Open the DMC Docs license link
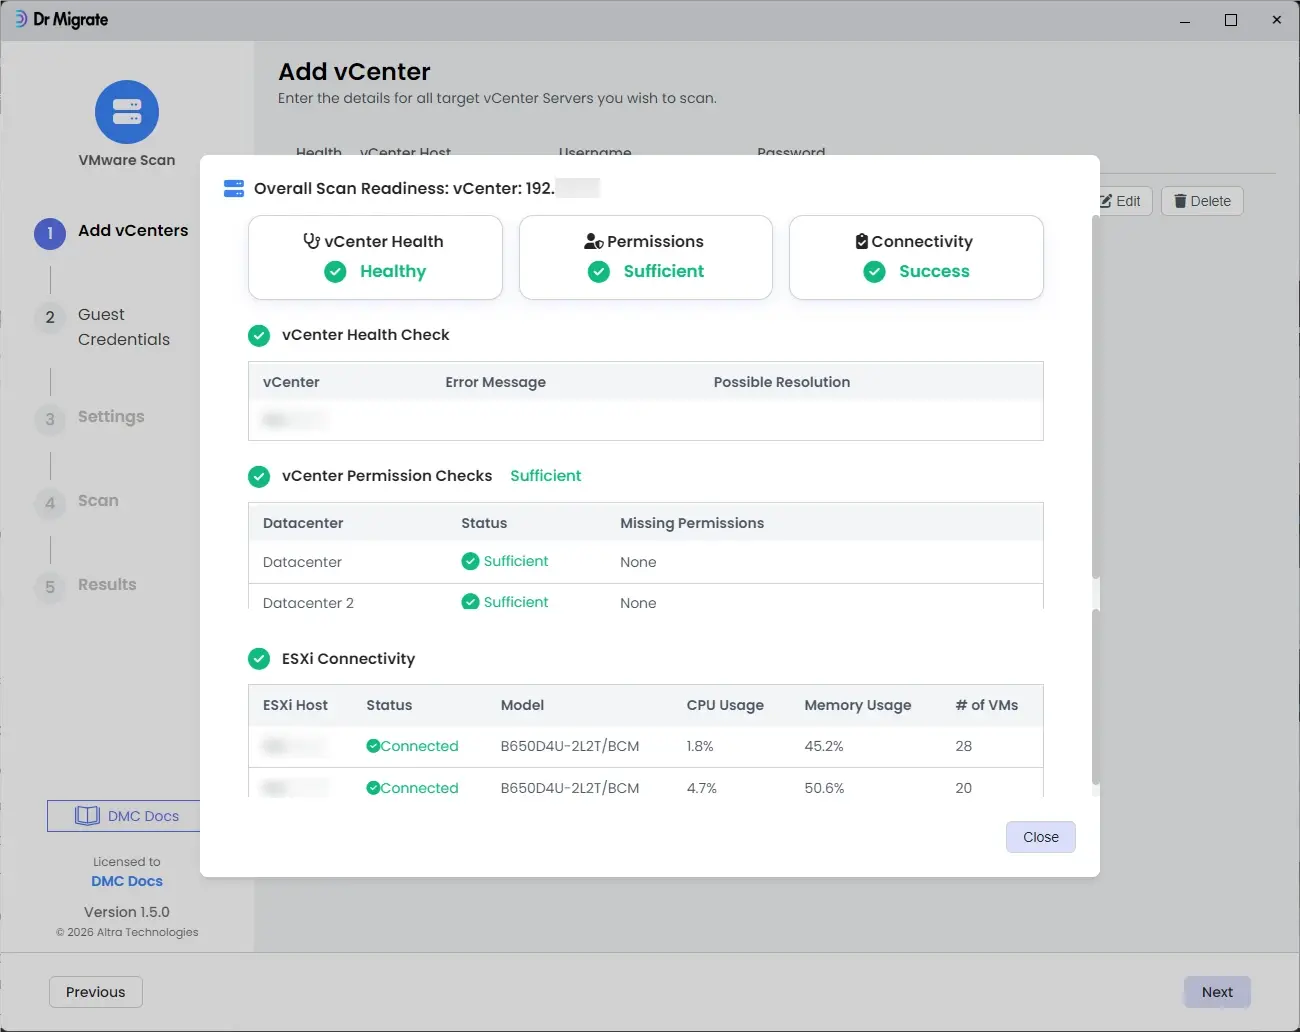The image size is (1300, 1032). tap(127, 881)
